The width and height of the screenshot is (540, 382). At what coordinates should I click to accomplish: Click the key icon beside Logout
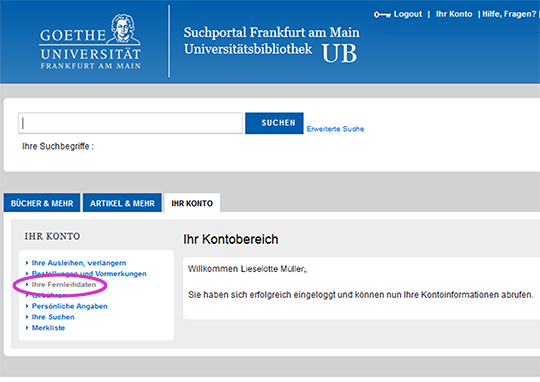coord(382,14)
